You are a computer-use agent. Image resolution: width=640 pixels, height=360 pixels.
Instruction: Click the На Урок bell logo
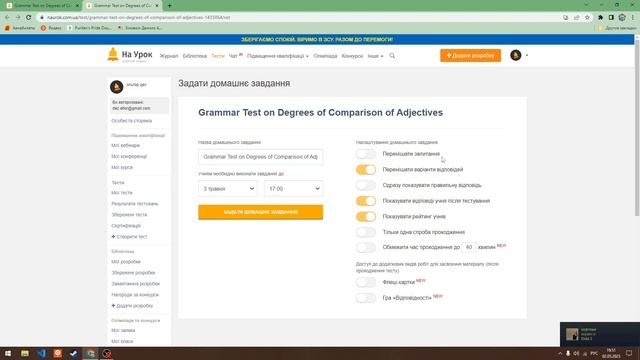point(113,54)
